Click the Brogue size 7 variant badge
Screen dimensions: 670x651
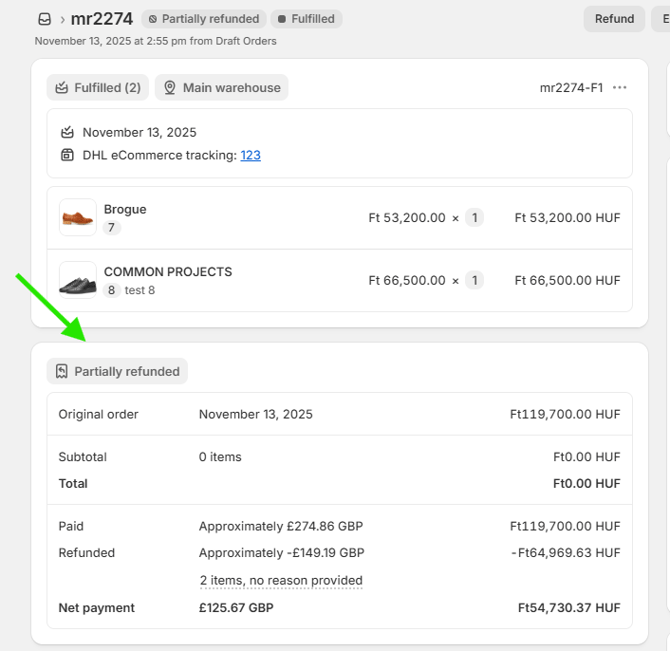click(112, 228)
